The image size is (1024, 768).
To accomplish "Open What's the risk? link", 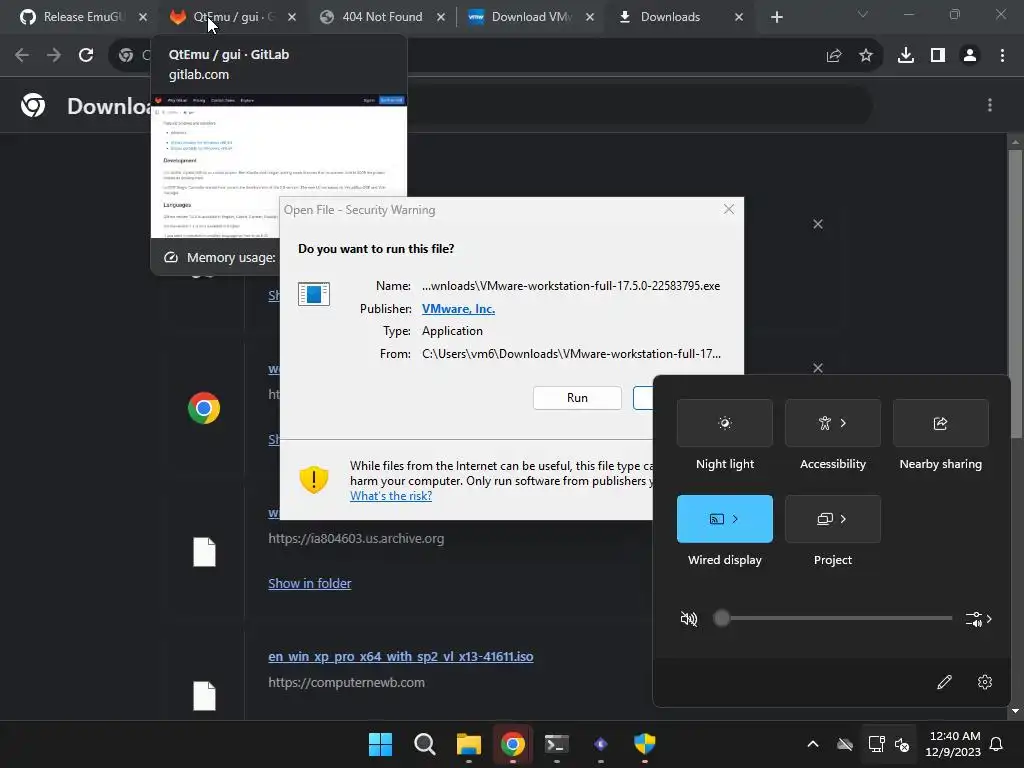I will pos(391,496).
